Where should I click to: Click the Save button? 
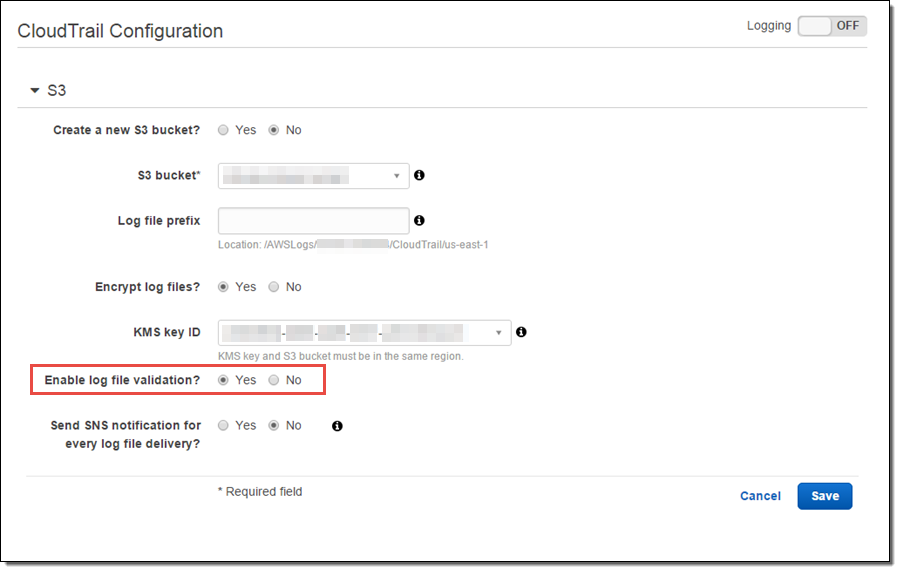(824, 496)
